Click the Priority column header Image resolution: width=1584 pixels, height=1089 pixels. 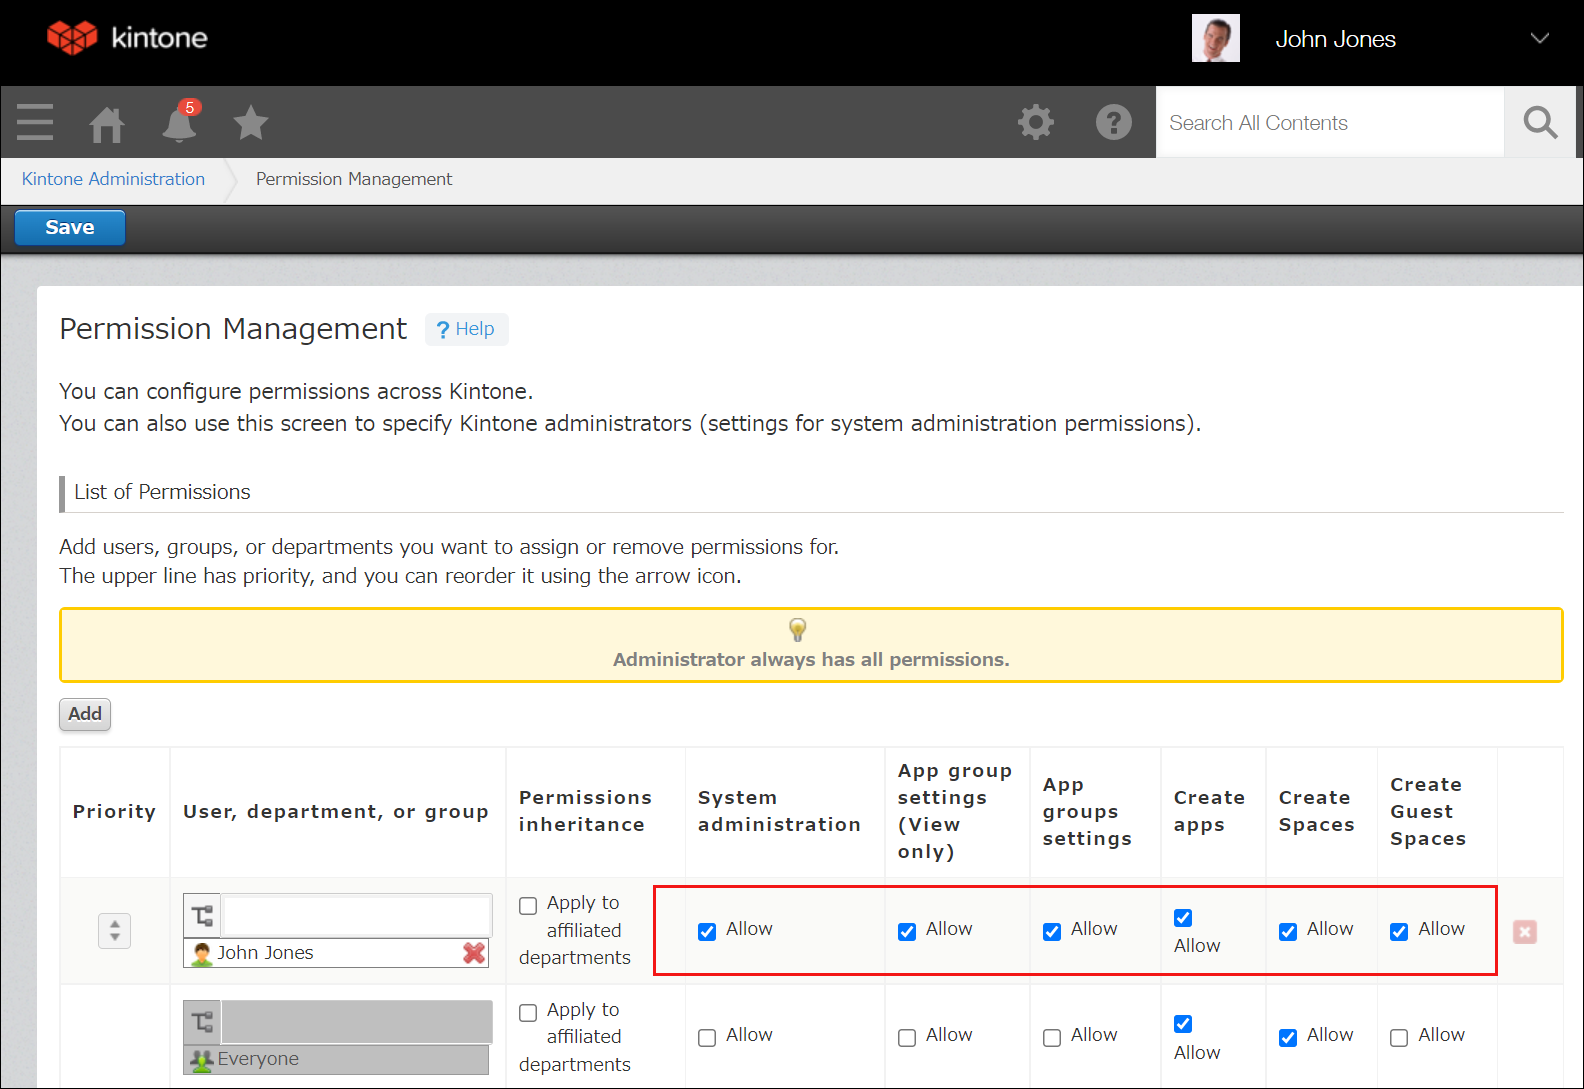(x=114, y=812)
